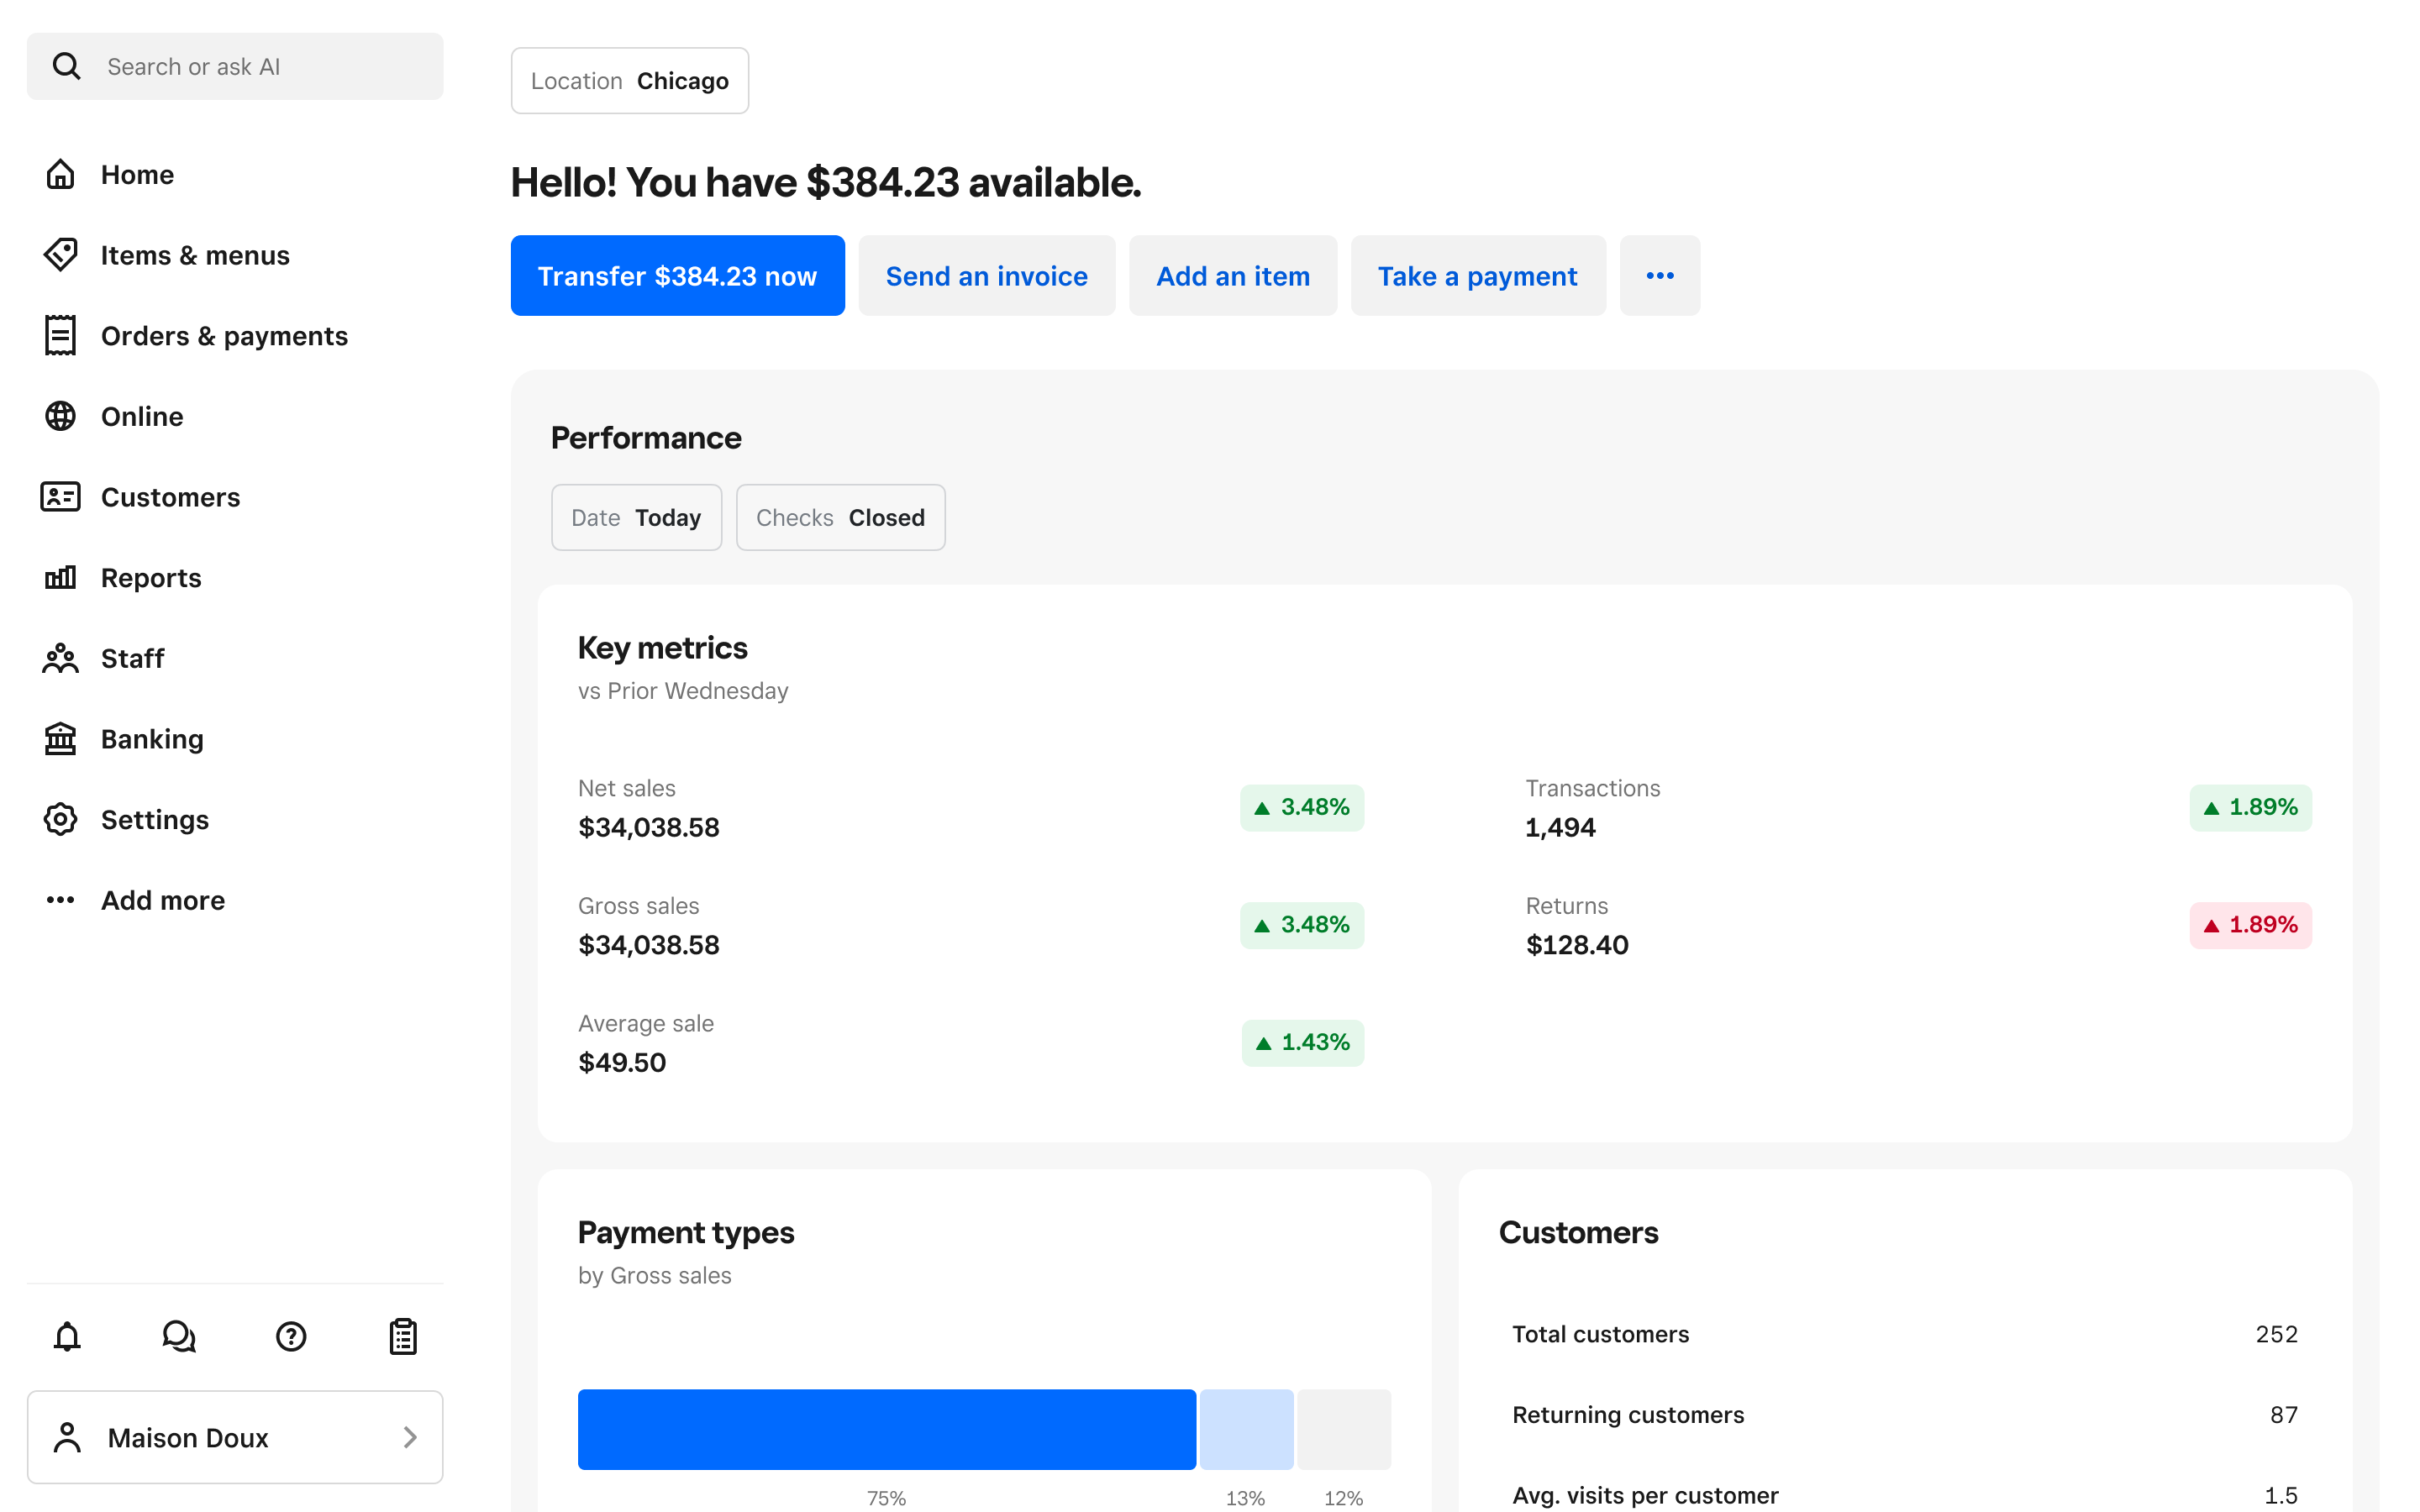
Task: Click Transfer $384.23 now
Action: 677,275
